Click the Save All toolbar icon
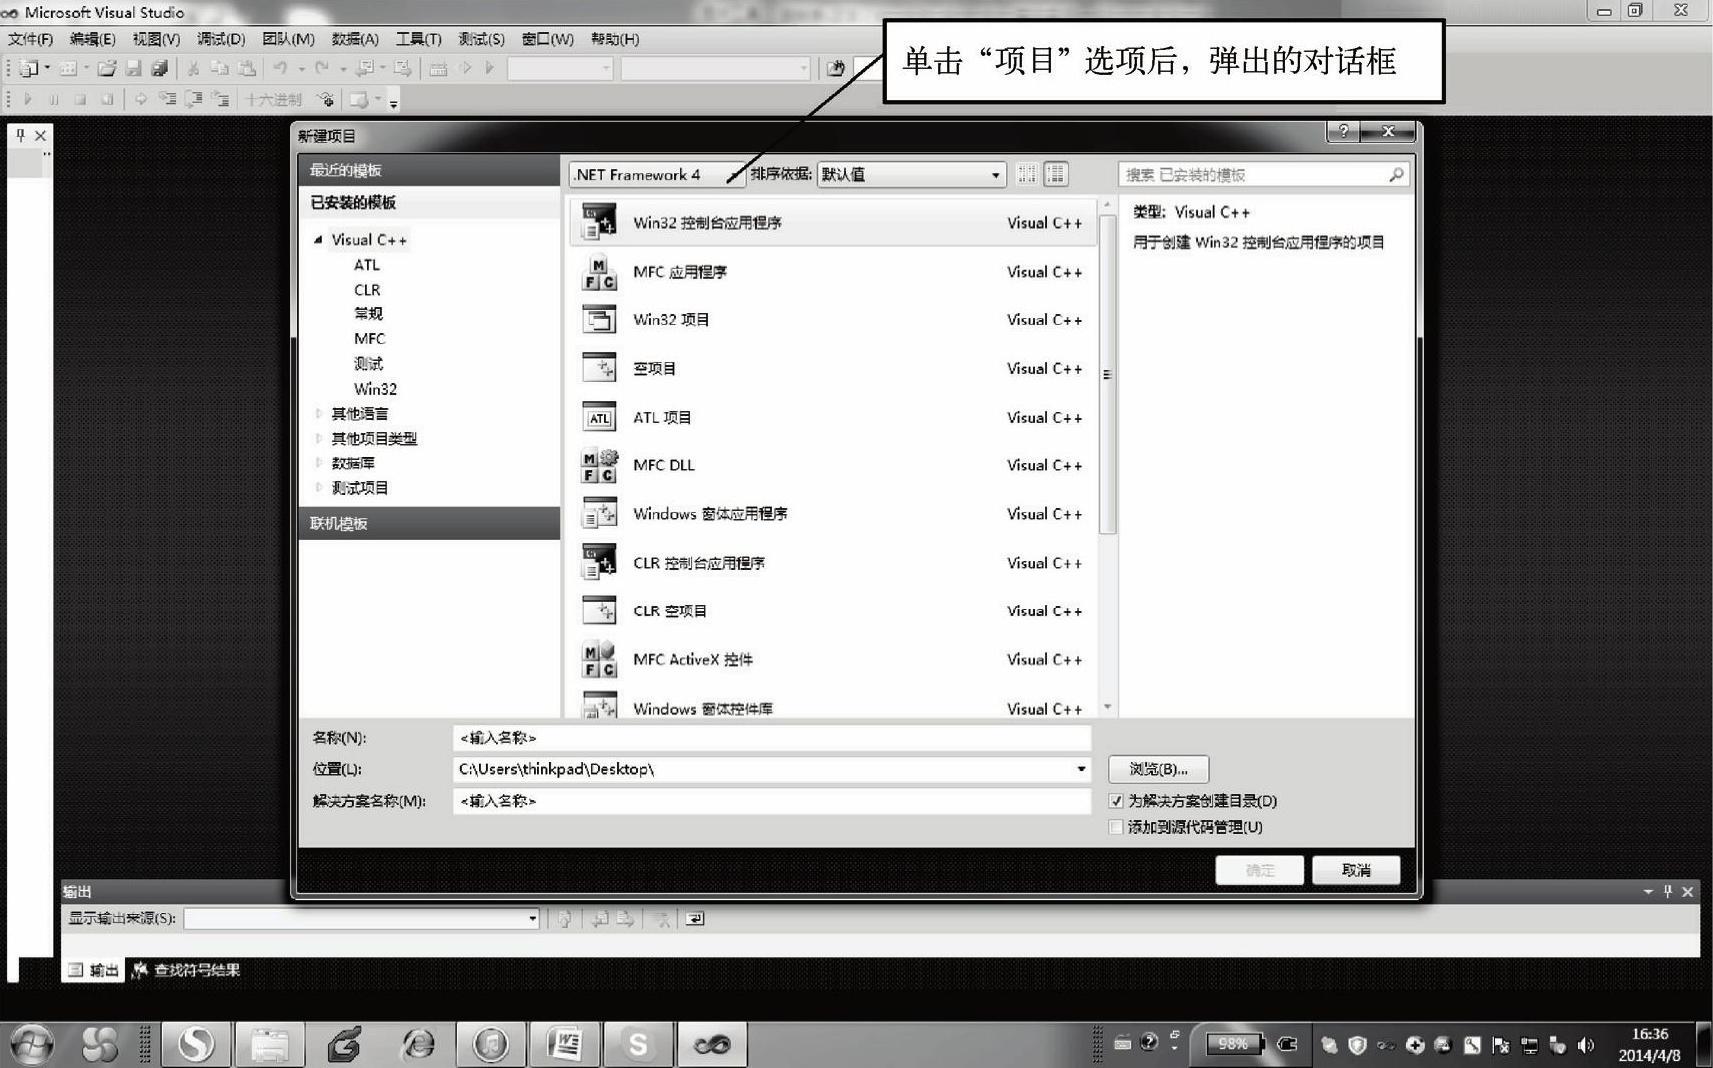 tap(160, 68)
